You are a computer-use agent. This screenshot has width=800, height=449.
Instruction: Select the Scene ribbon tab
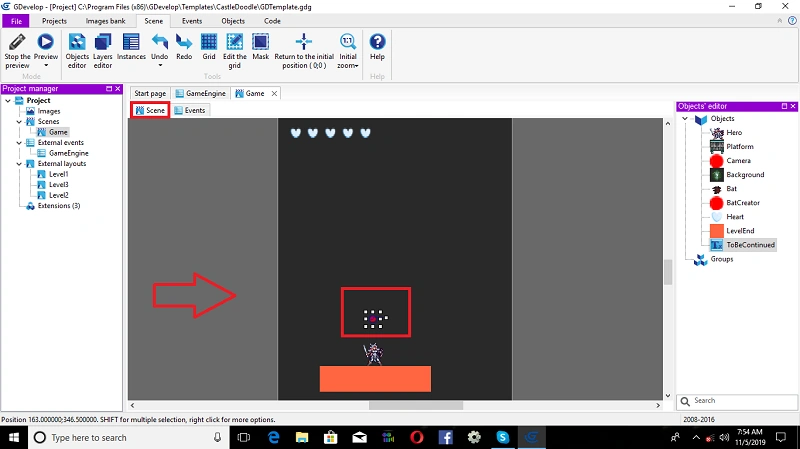point(154,21)
